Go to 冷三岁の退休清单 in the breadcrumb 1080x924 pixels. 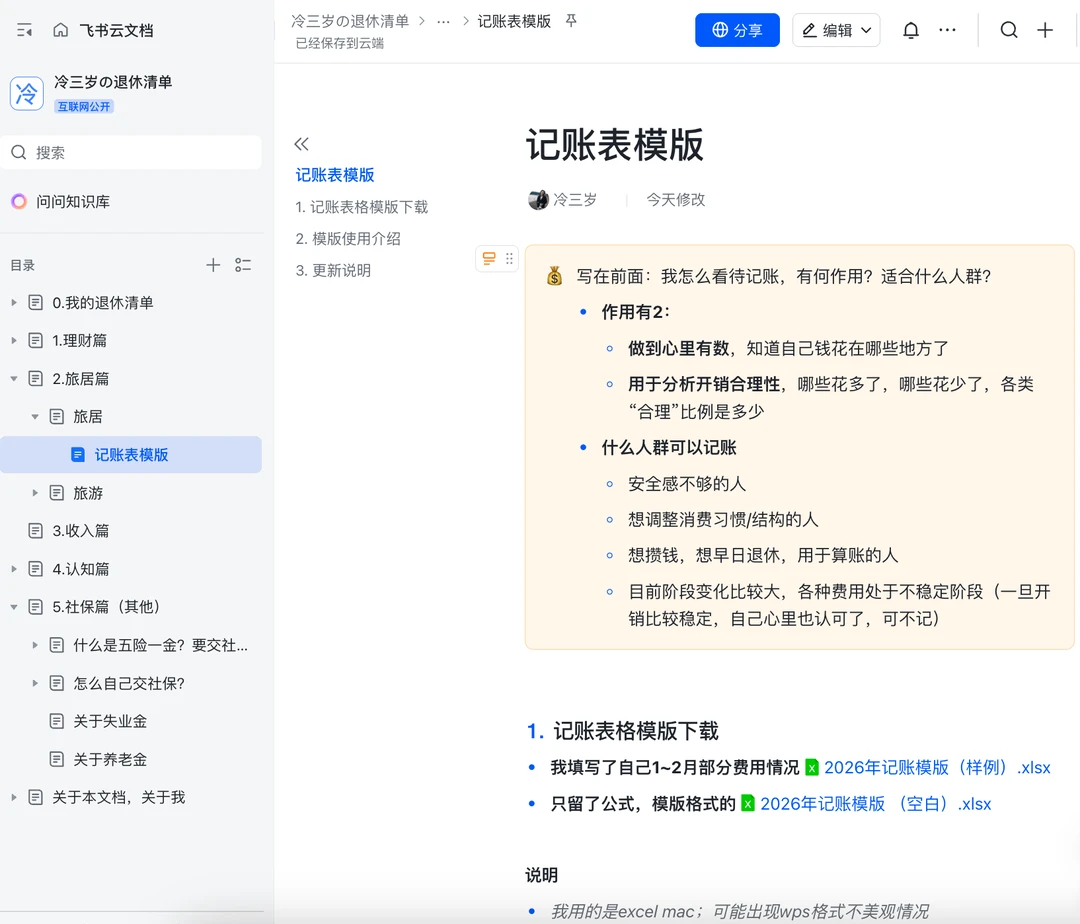pos(350,21)
